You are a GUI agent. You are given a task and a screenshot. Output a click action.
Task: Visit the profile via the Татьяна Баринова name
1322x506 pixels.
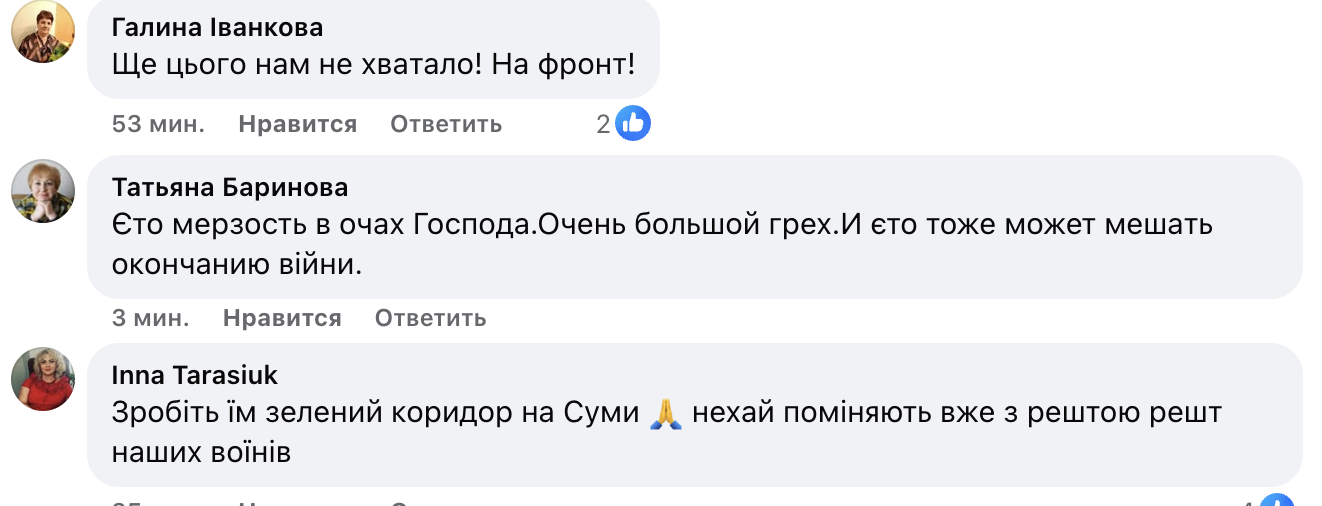230,188
